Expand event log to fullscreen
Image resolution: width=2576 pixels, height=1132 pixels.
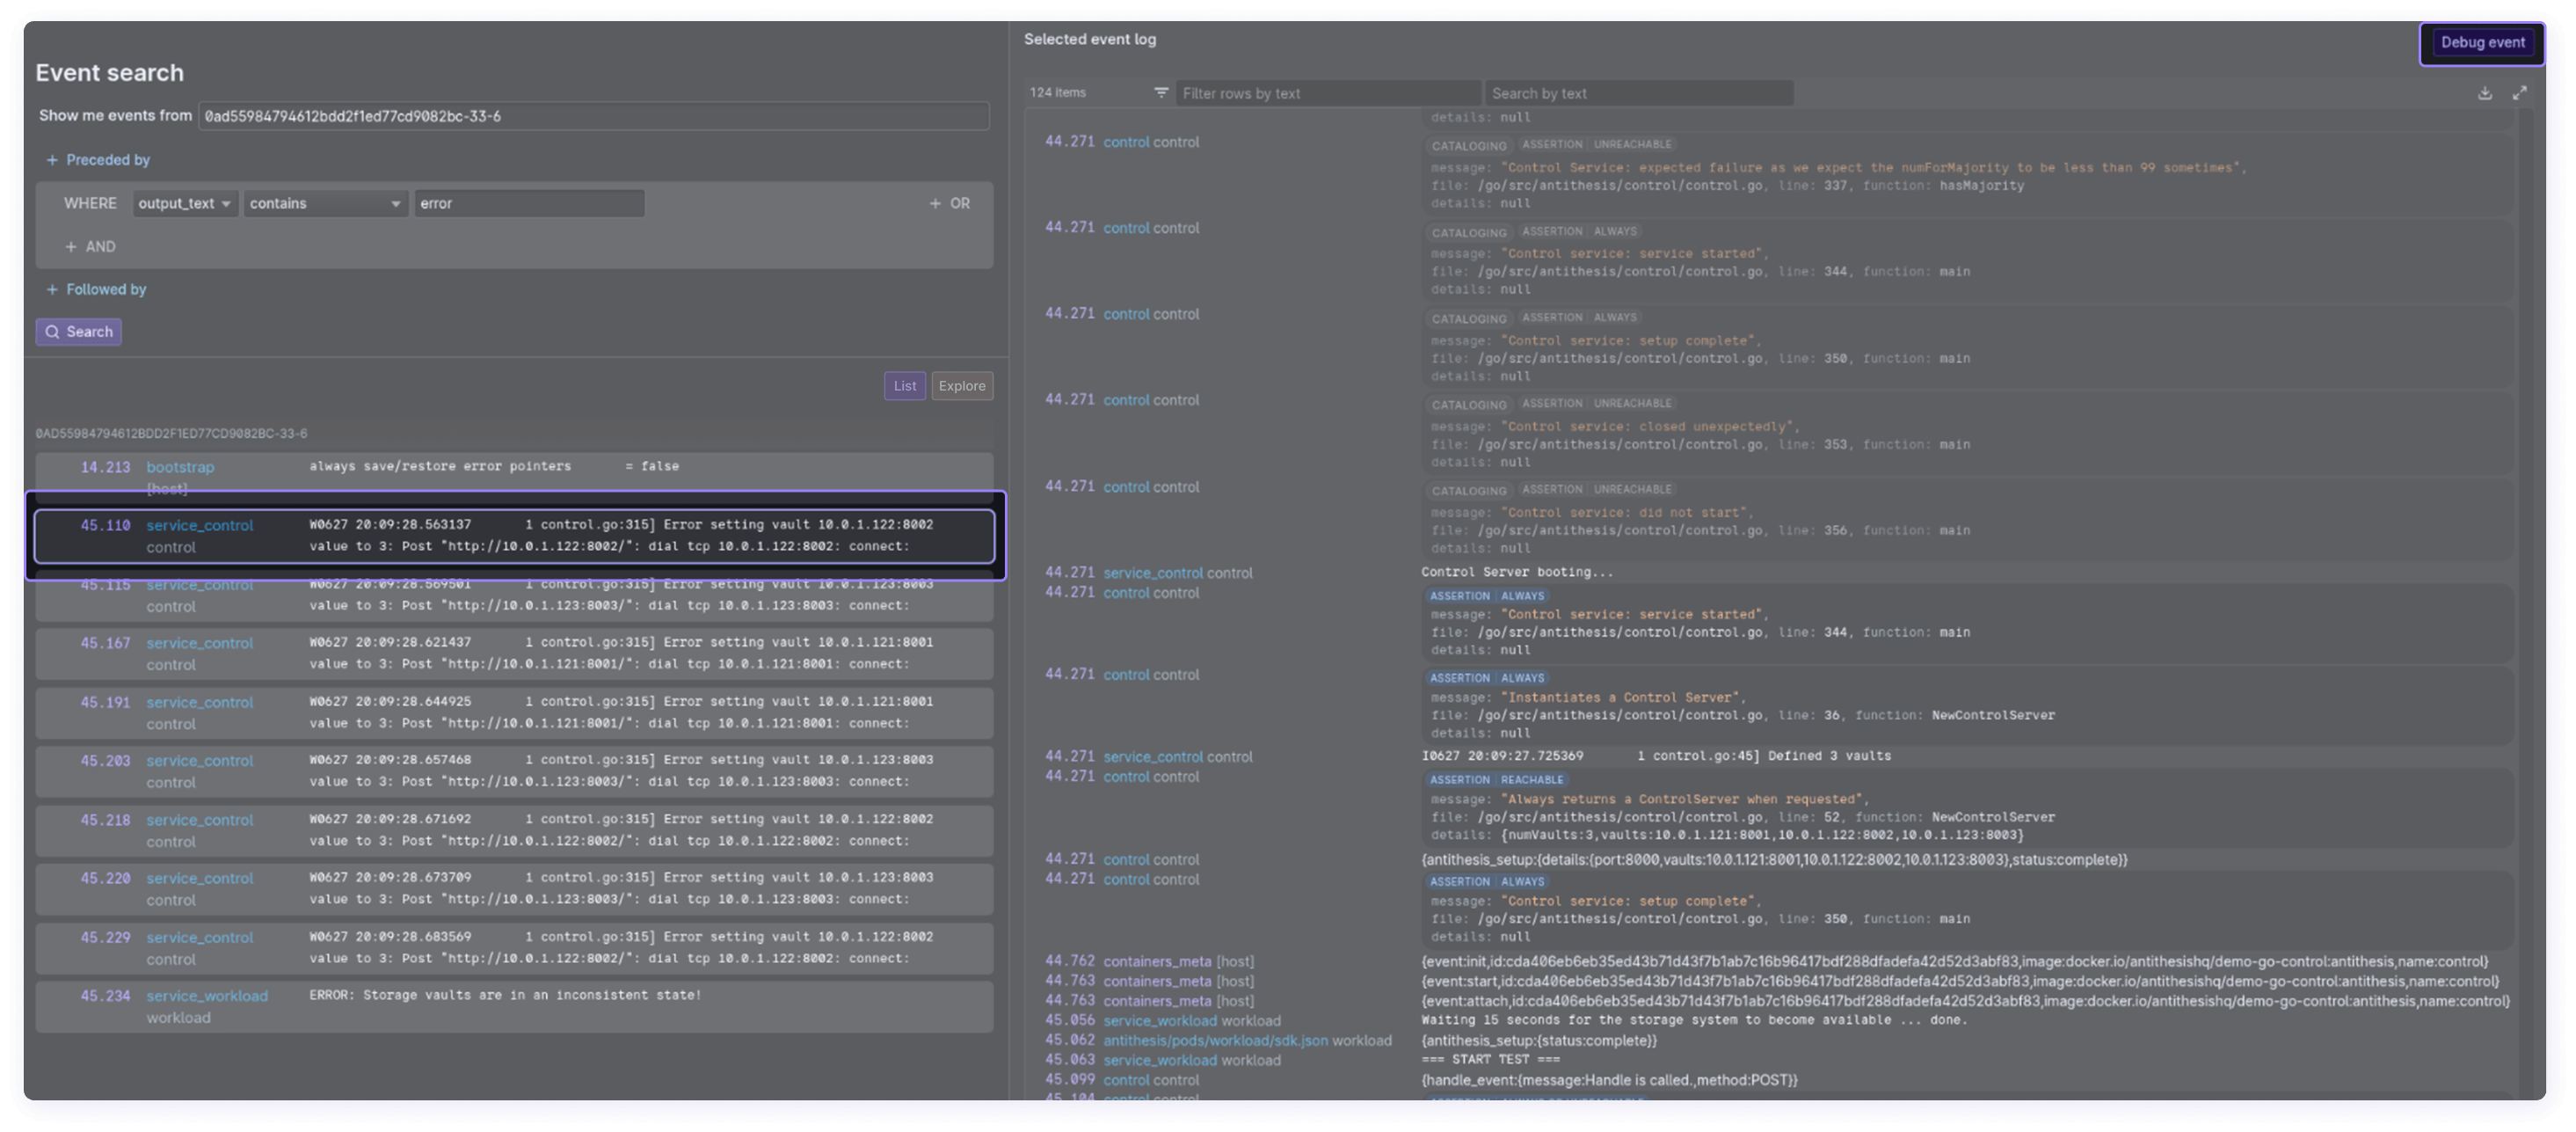[x=2519, y=93]
